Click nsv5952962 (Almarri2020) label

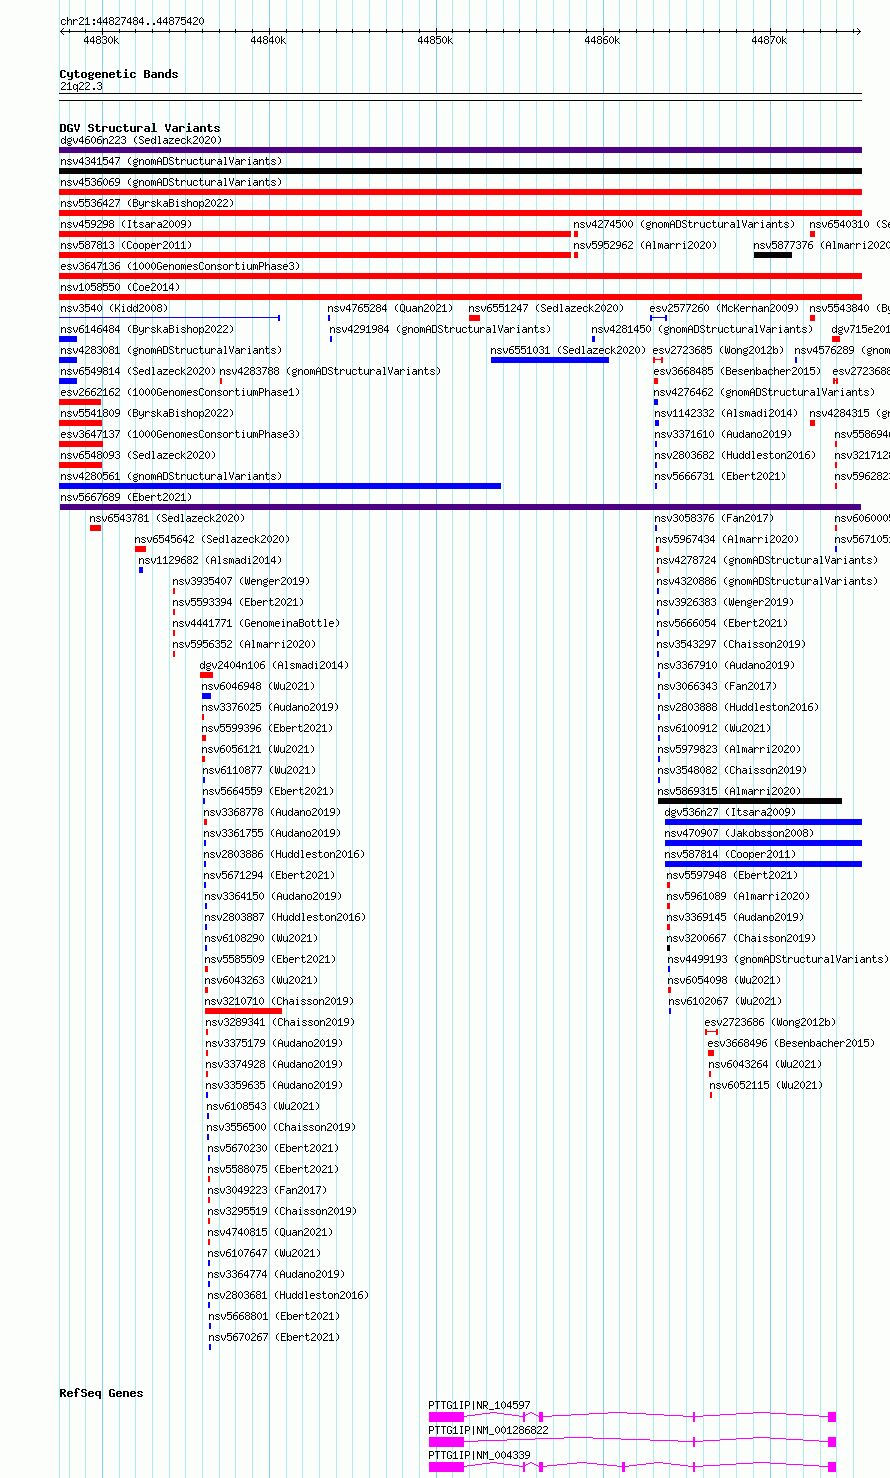coord(645,245)
